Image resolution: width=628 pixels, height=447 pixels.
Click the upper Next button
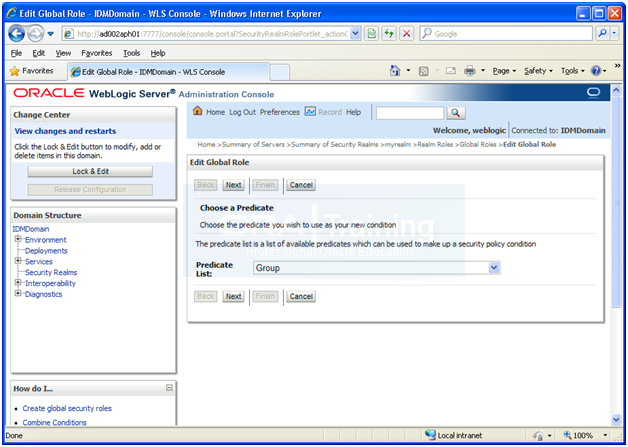(233, 185)
